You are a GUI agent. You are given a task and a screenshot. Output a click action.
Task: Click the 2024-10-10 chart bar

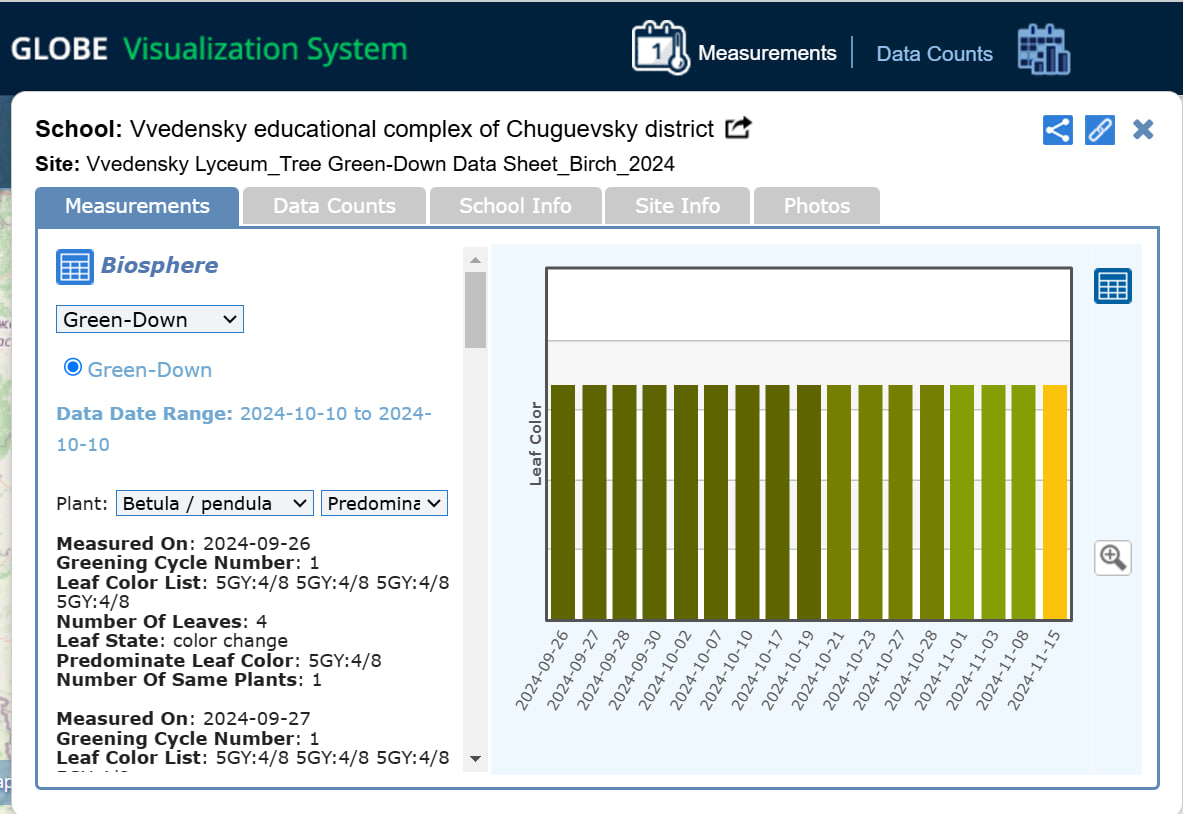click(747, 502)
